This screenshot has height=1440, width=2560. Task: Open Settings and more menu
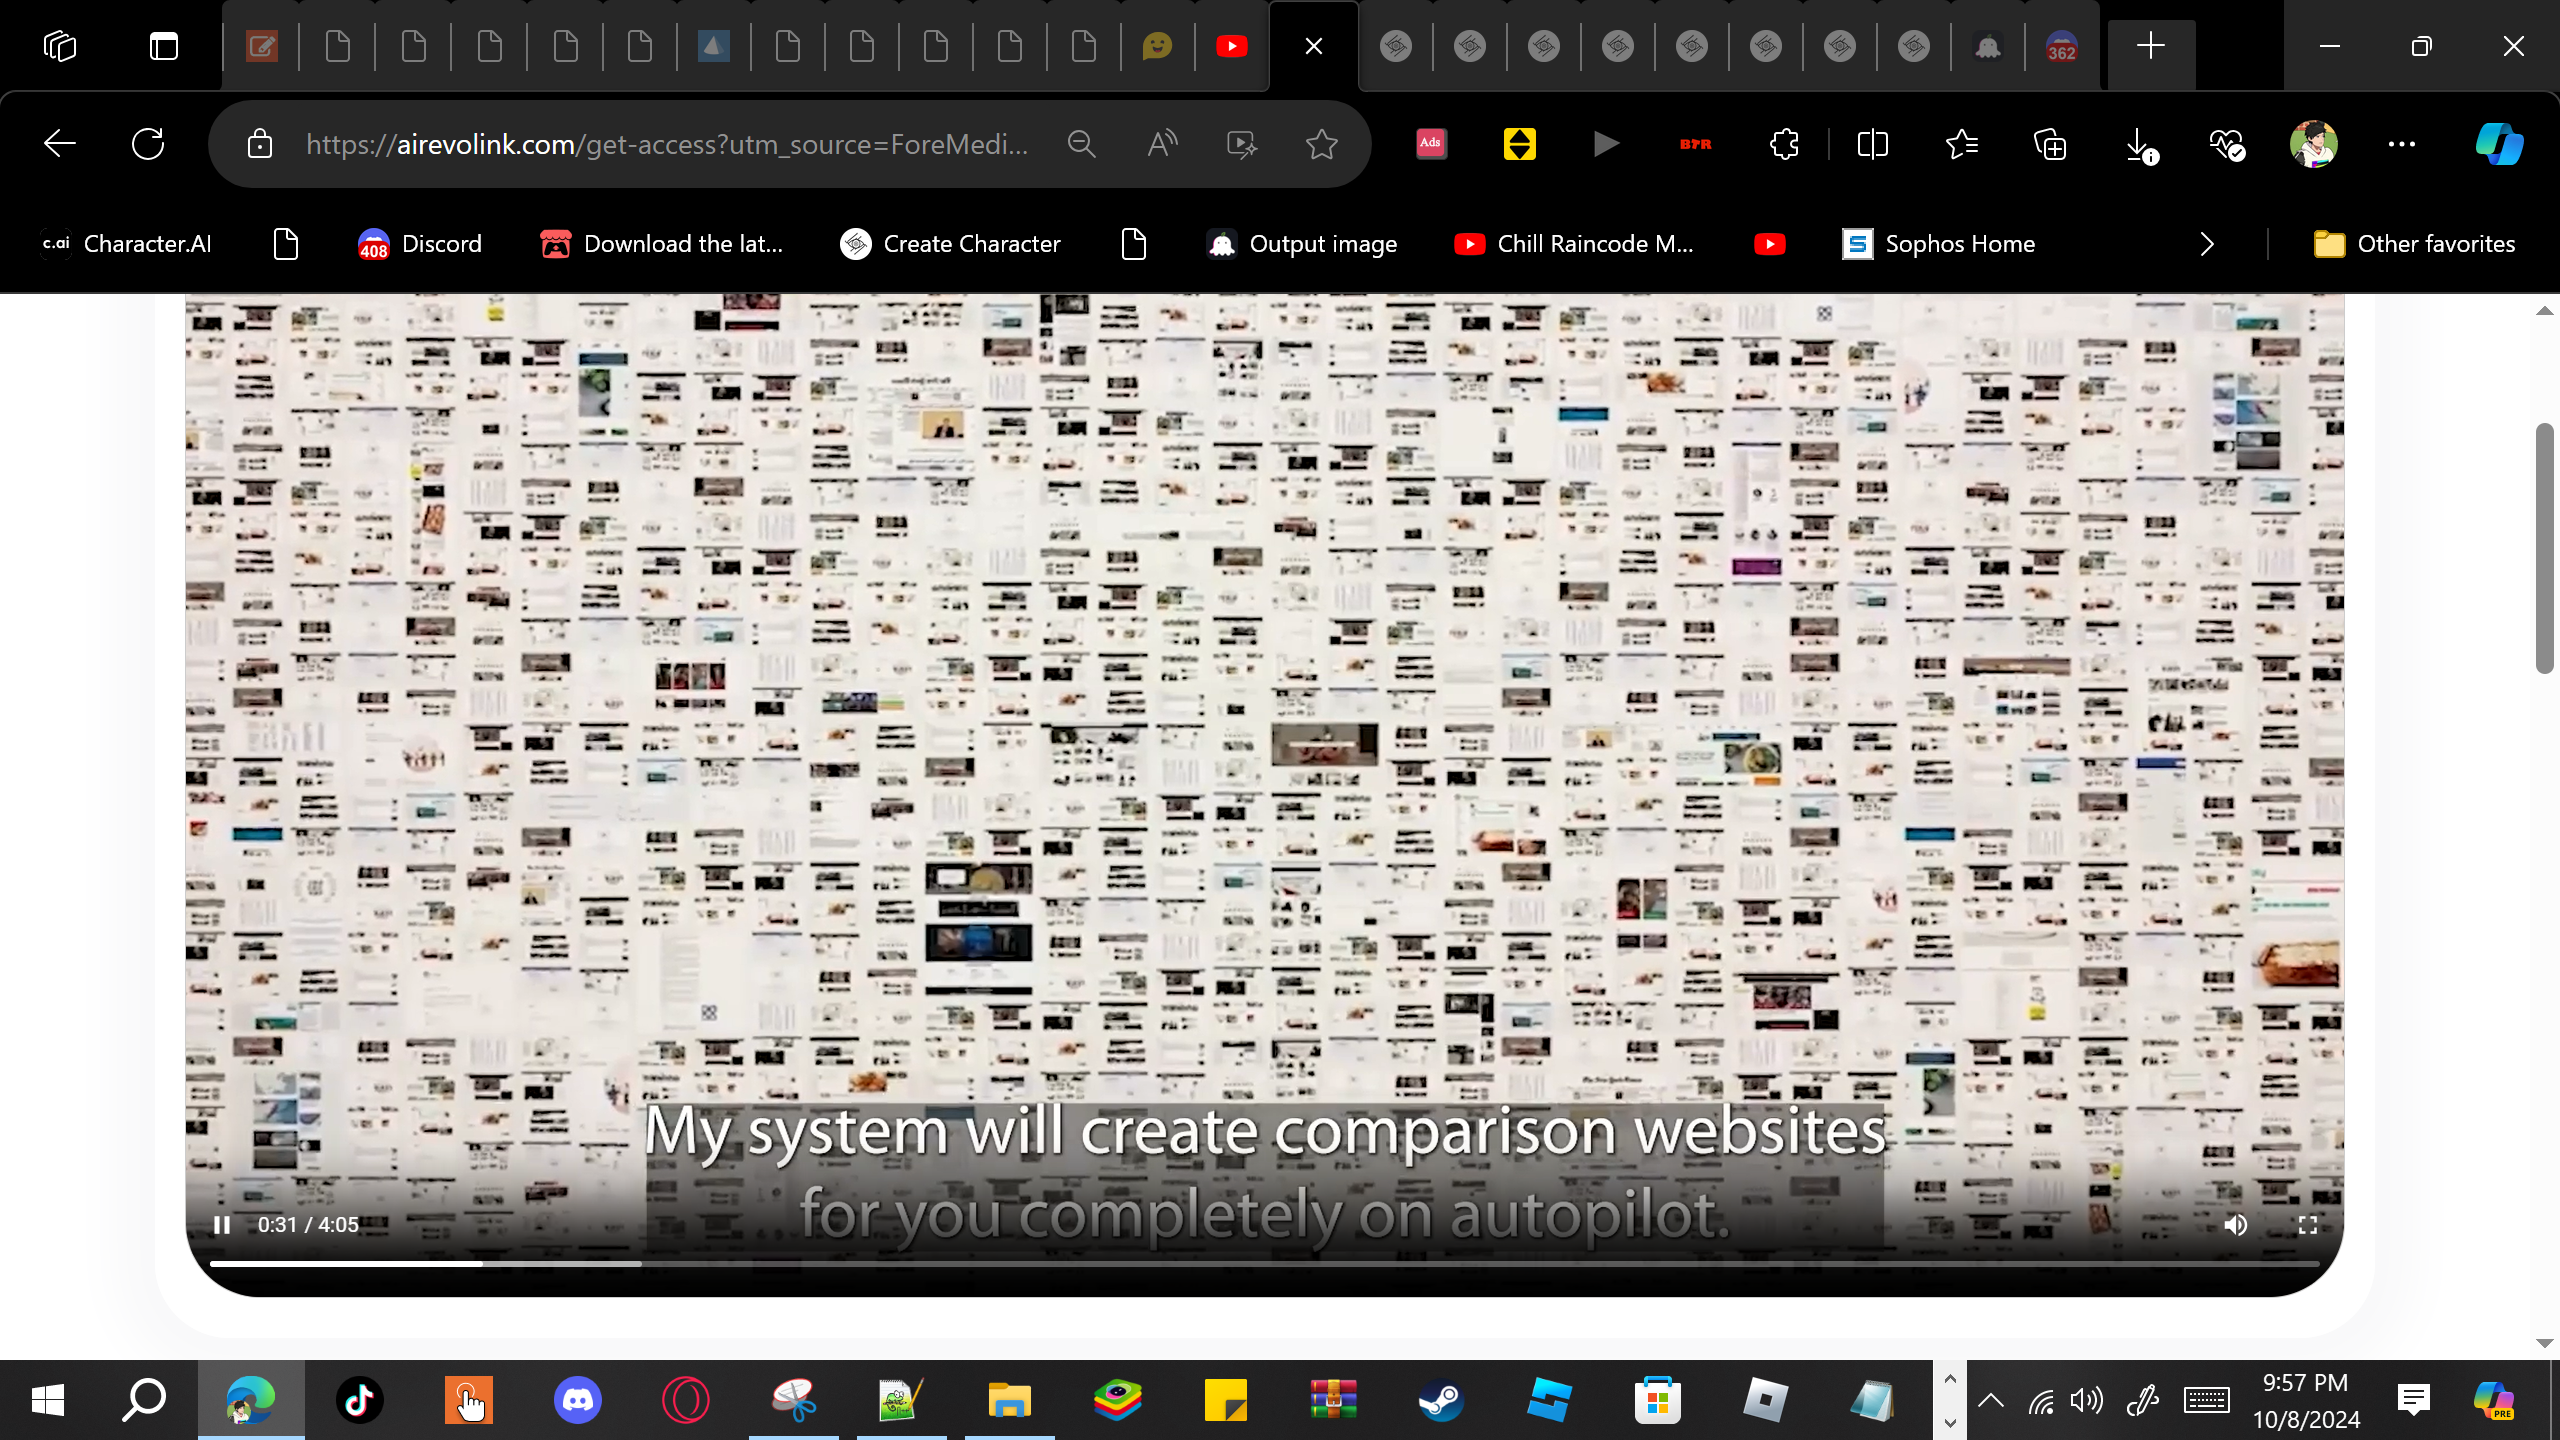(x=2402, y=144)
